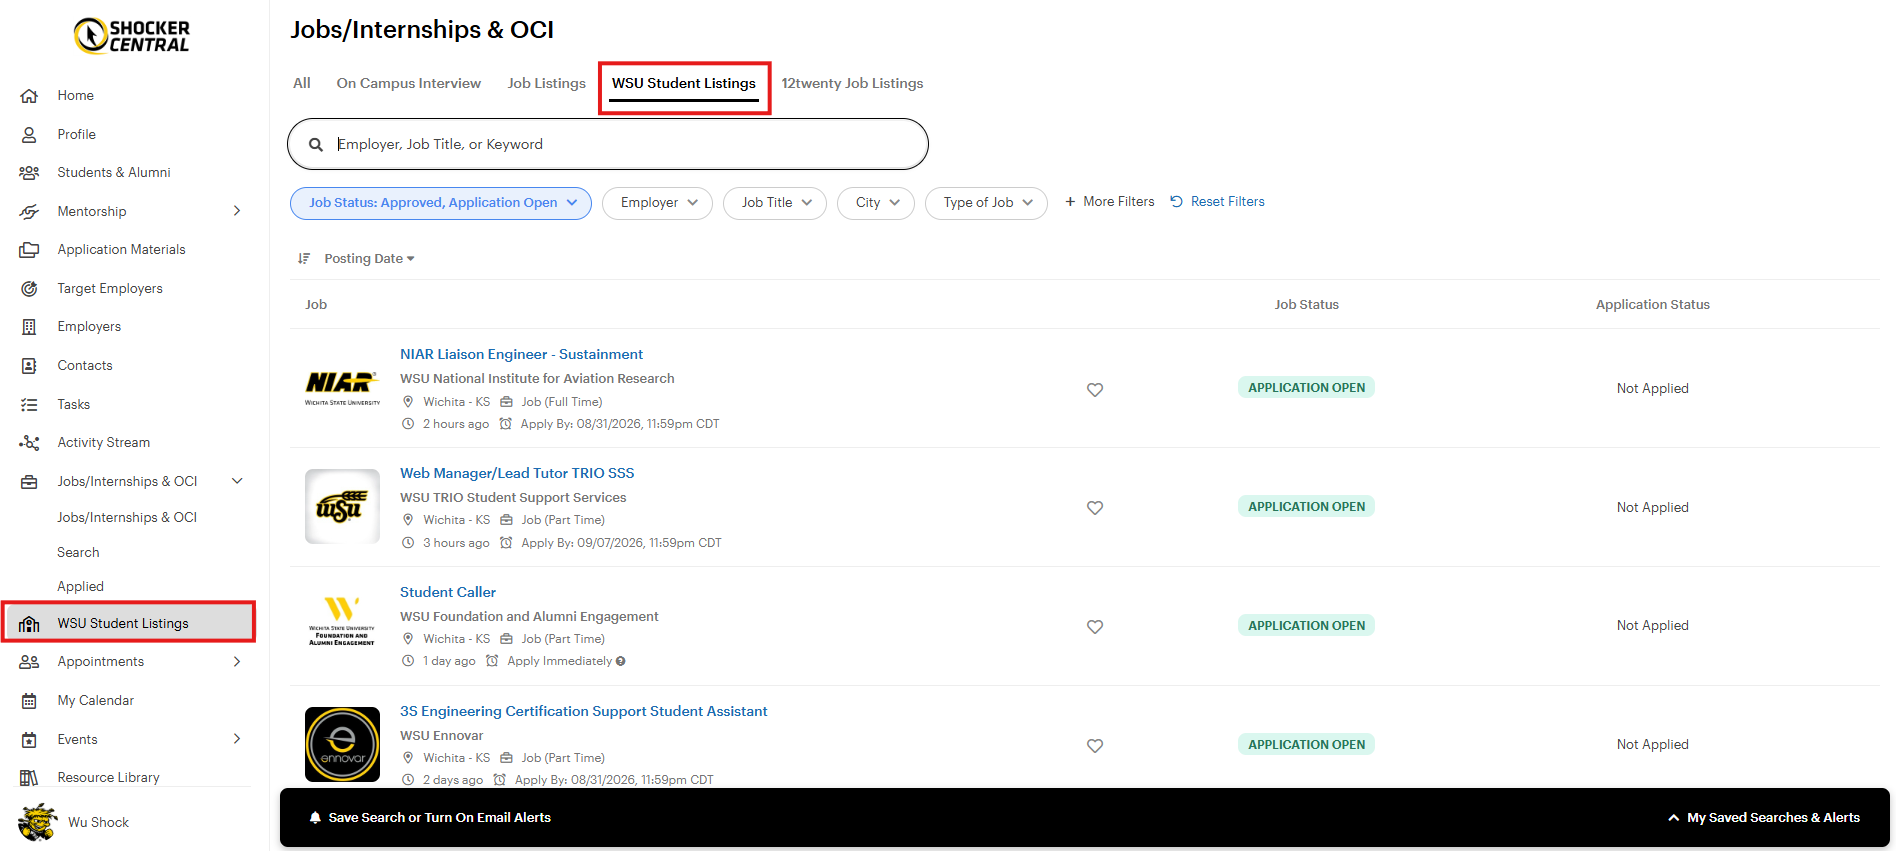Screen dimensions: 1896x851
Task: Expand the Events submenu arrow
Action: tap(237, 739)
